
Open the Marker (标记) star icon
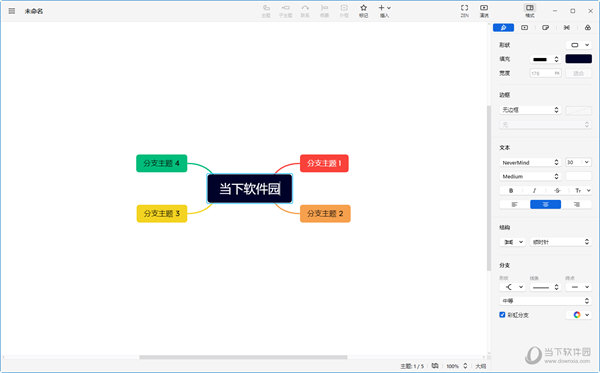point(364,11)
